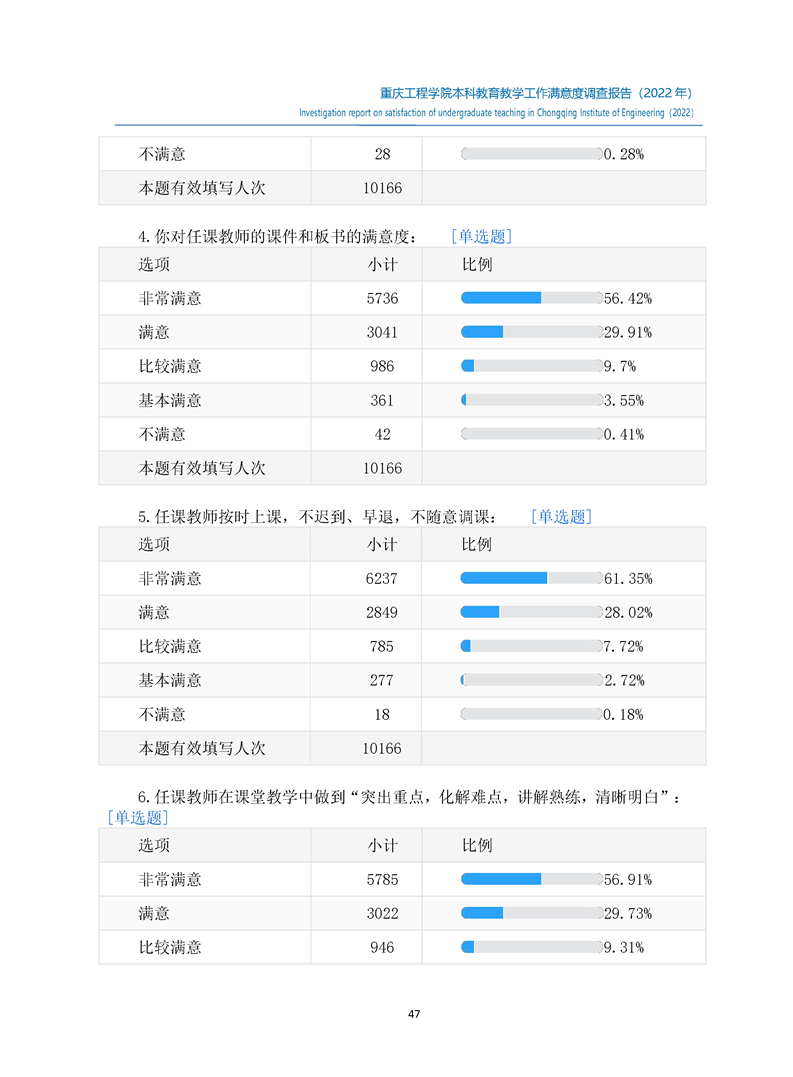Click the 61.35% progress bar
The image size is (793, 1077).
[531, 578]
